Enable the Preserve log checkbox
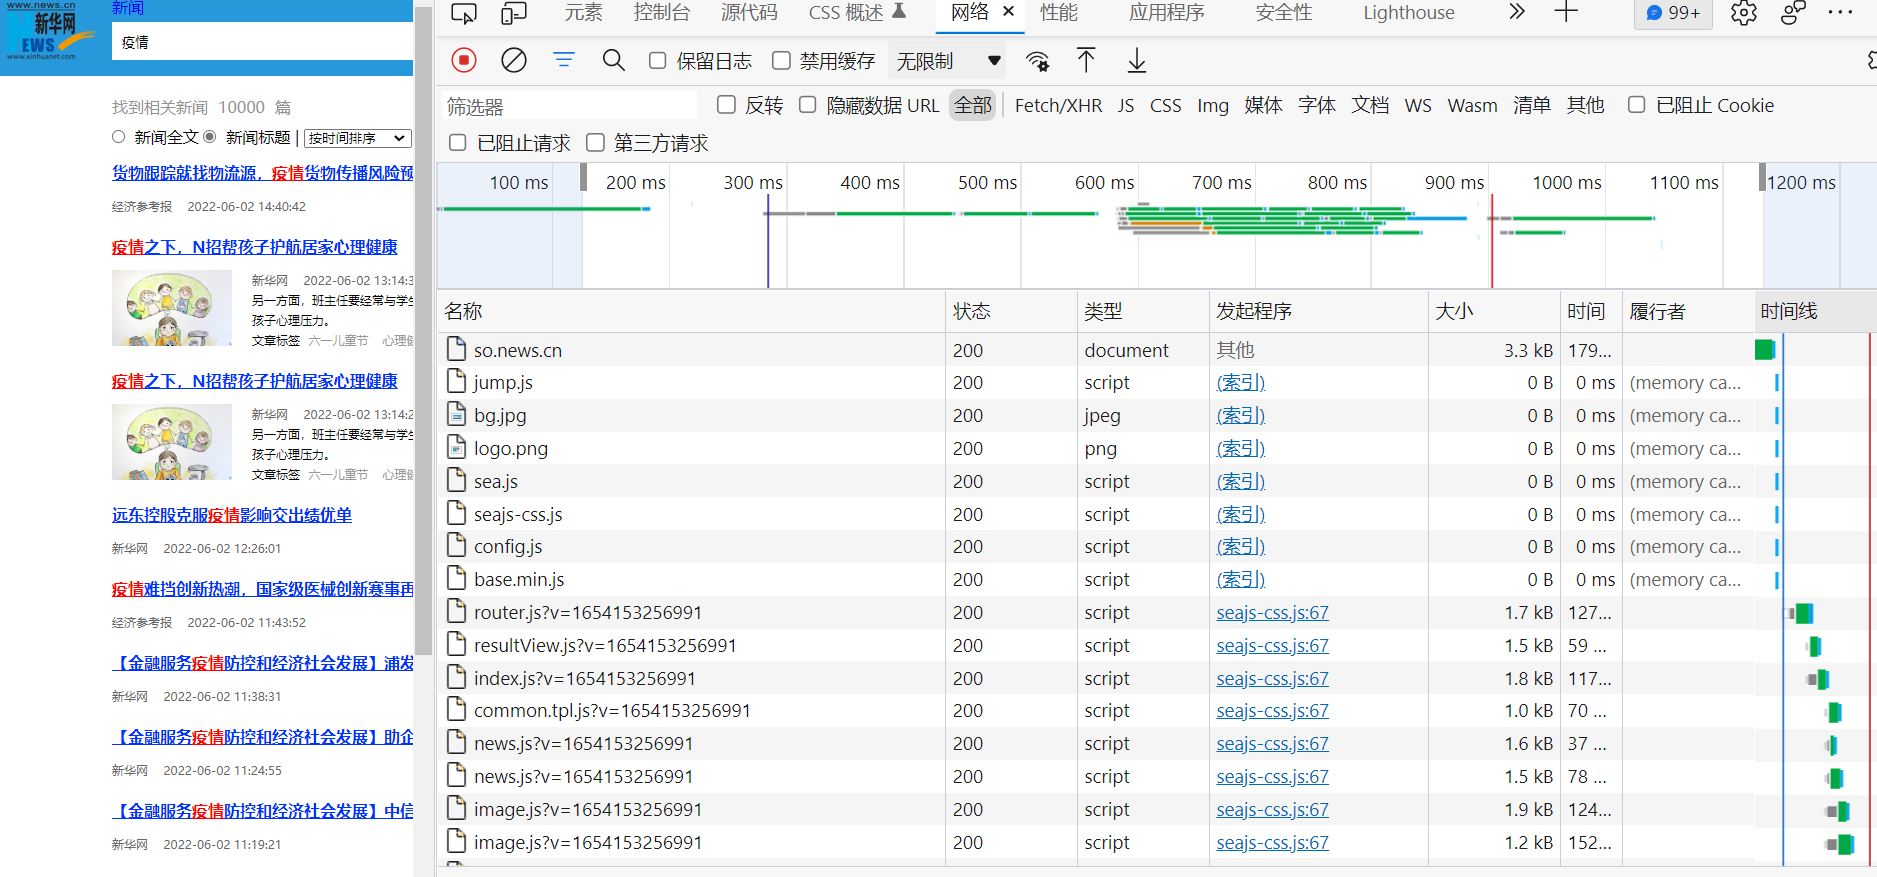The image size is (1877, 877). click(x=658, y=61)
